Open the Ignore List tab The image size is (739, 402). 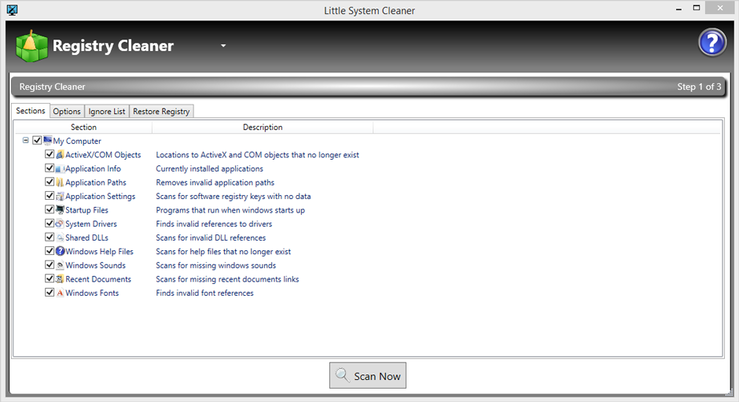(x=107, y=111)
